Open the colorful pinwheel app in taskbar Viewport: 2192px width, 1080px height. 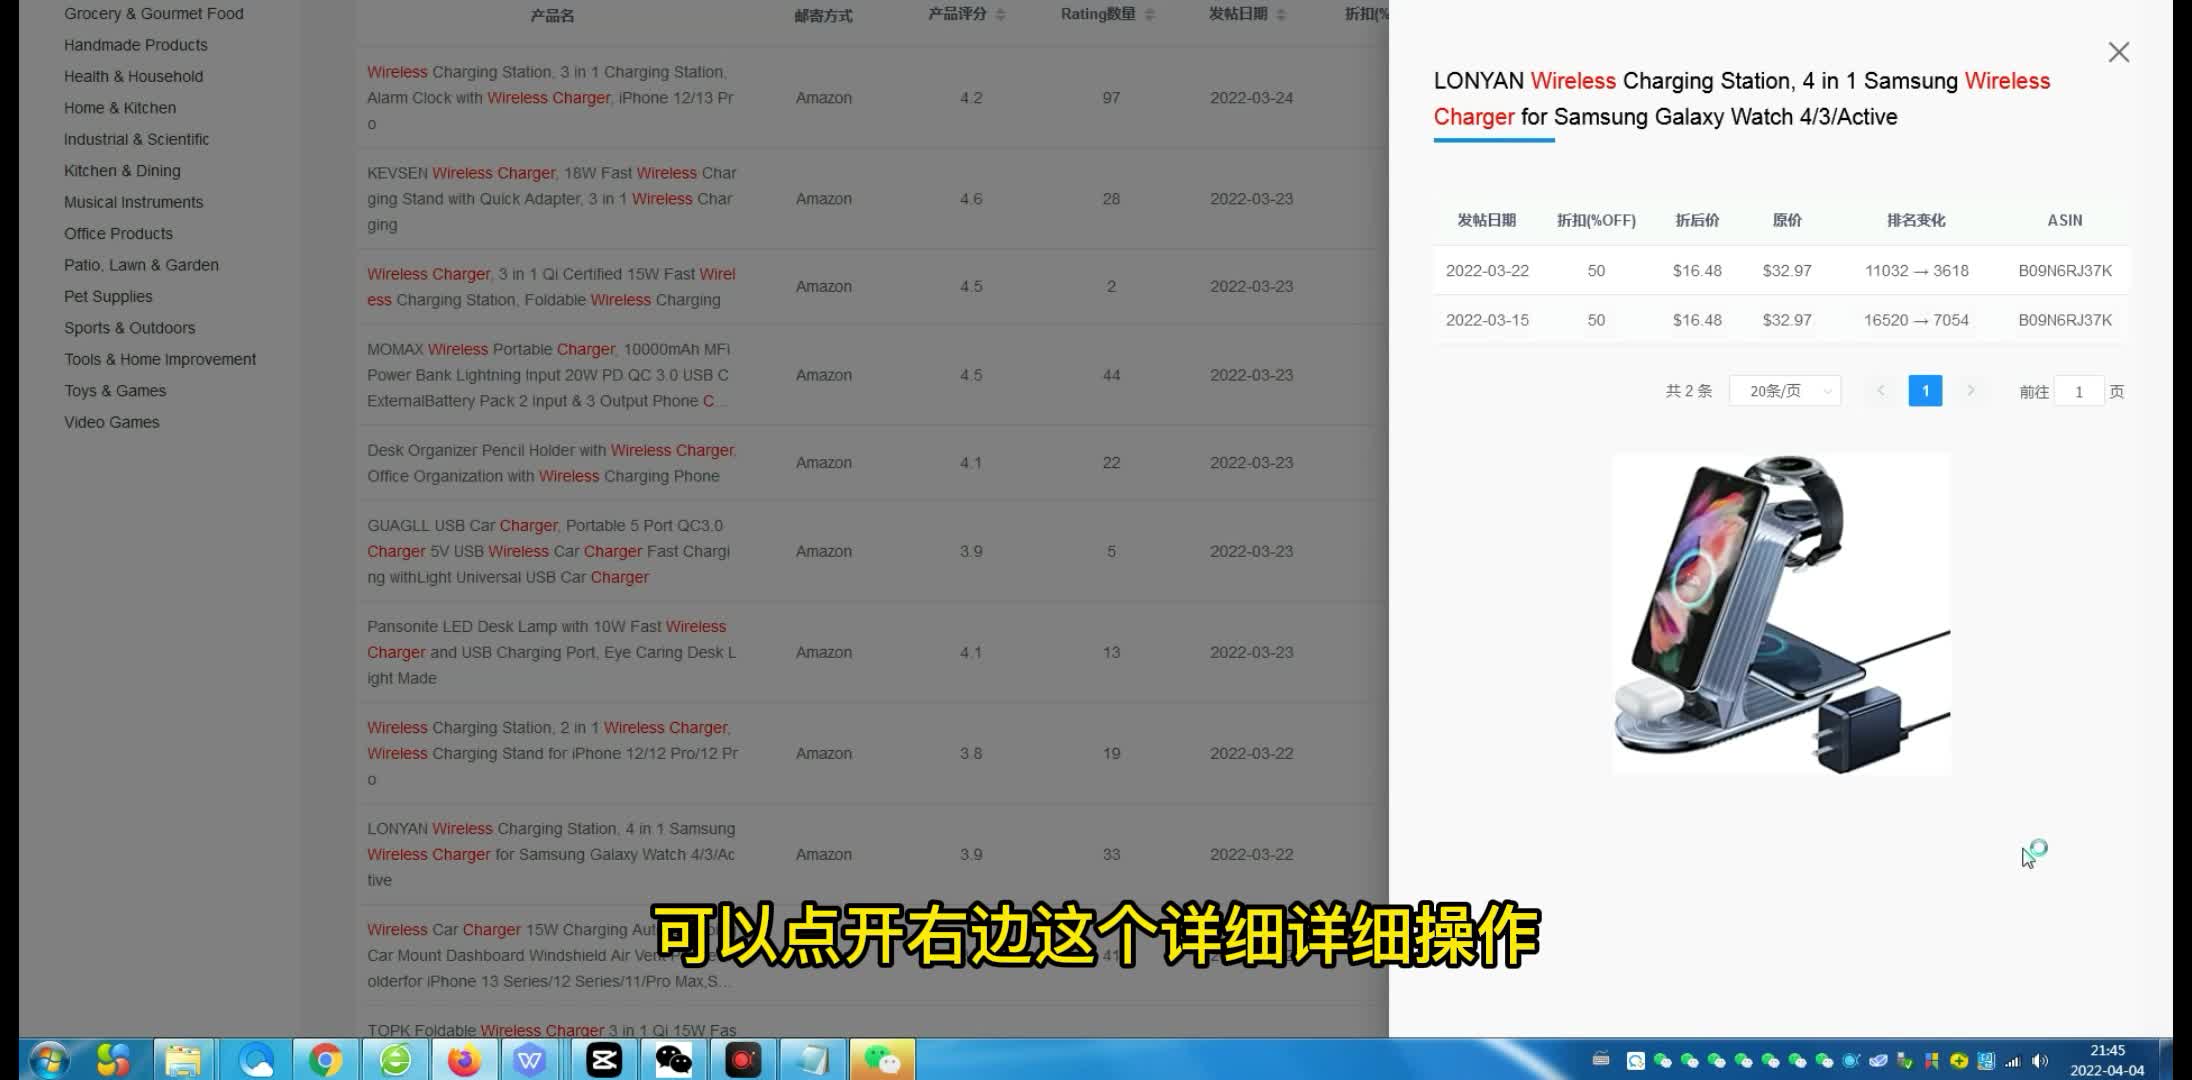click(x=113, y=1060)
